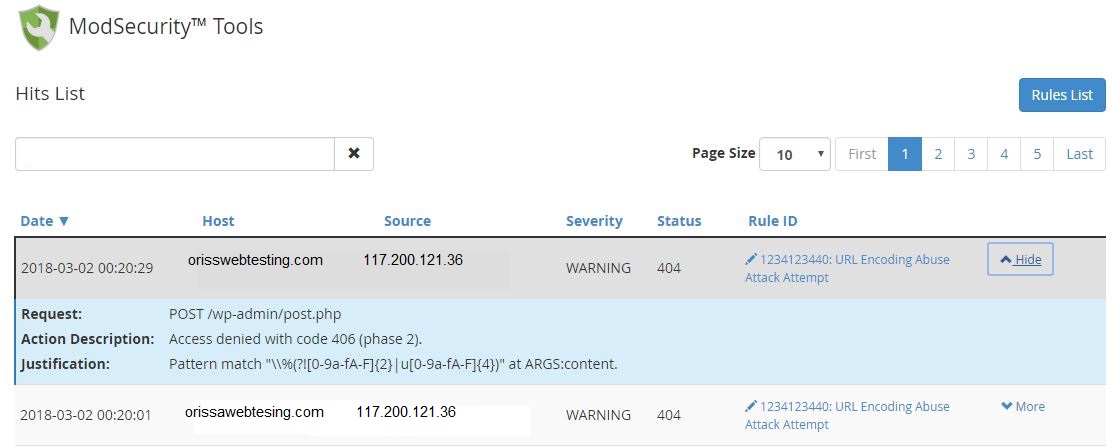Sort hits by Status column

click(x=679, y=221)
